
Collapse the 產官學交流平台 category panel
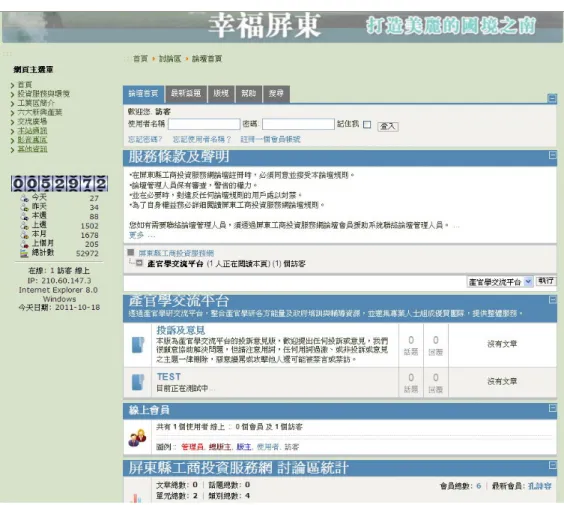pos(552,300)
